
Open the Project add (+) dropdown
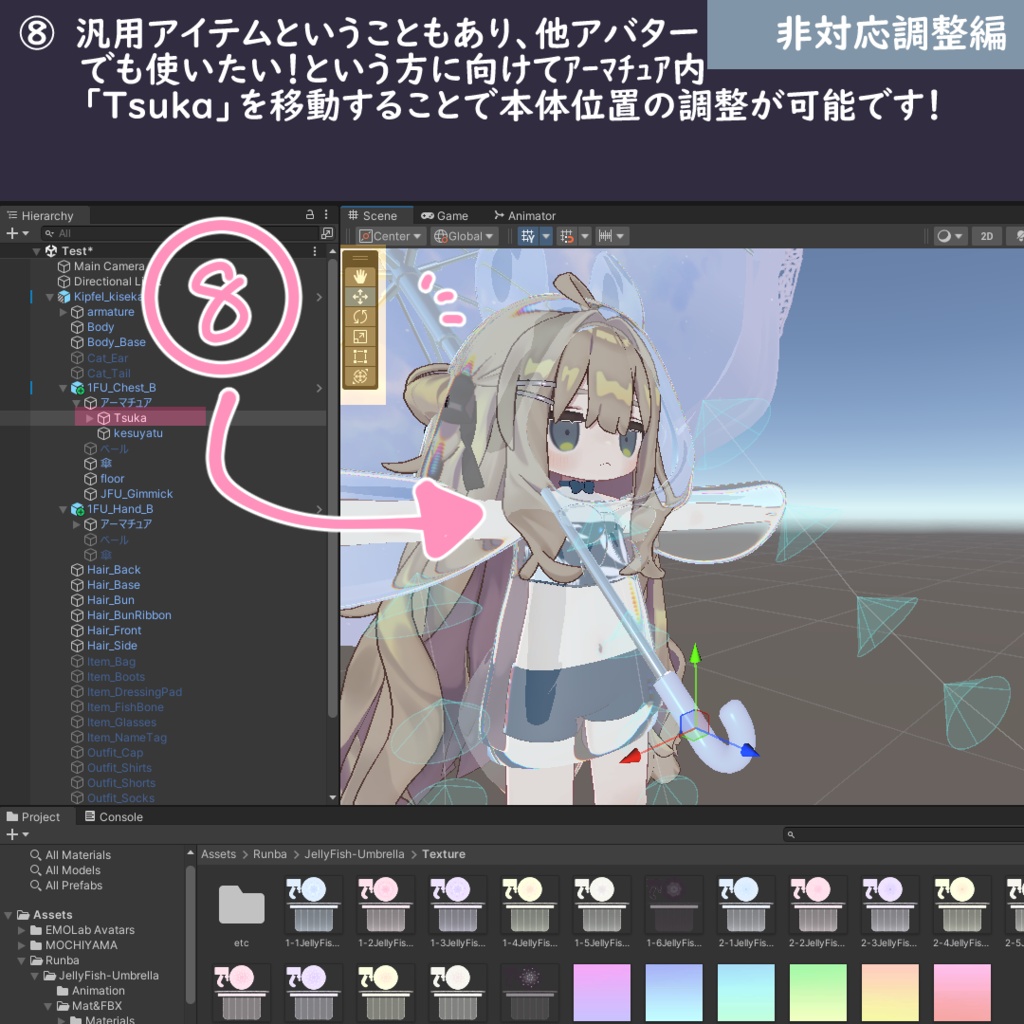point(18,834)
